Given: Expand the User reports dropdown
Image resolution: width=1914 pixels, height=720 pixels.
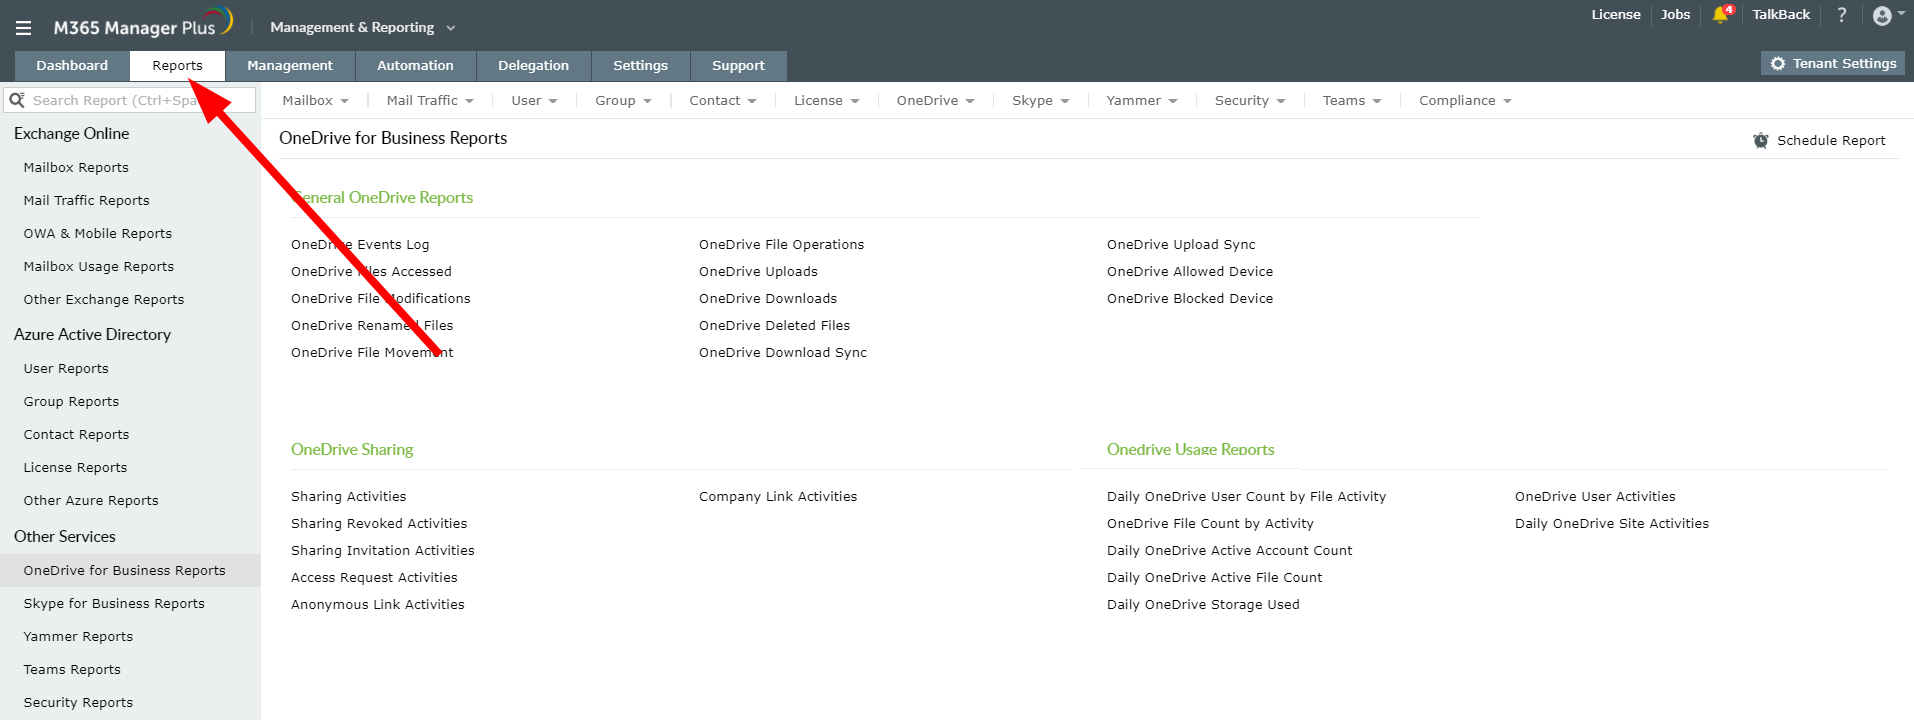Looking at the screenshot, I should click(534, 100).
